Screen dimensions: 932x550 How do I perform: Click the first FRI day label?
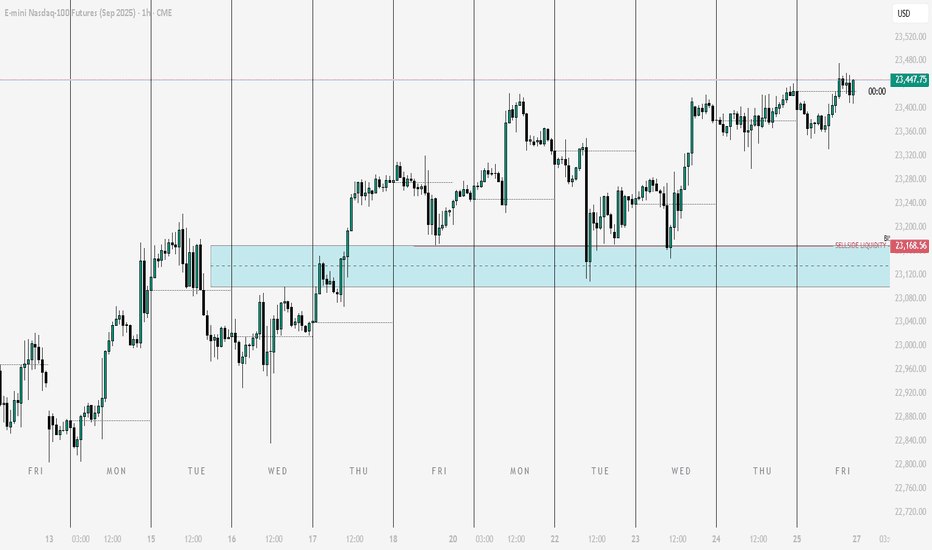coord(36,471)
